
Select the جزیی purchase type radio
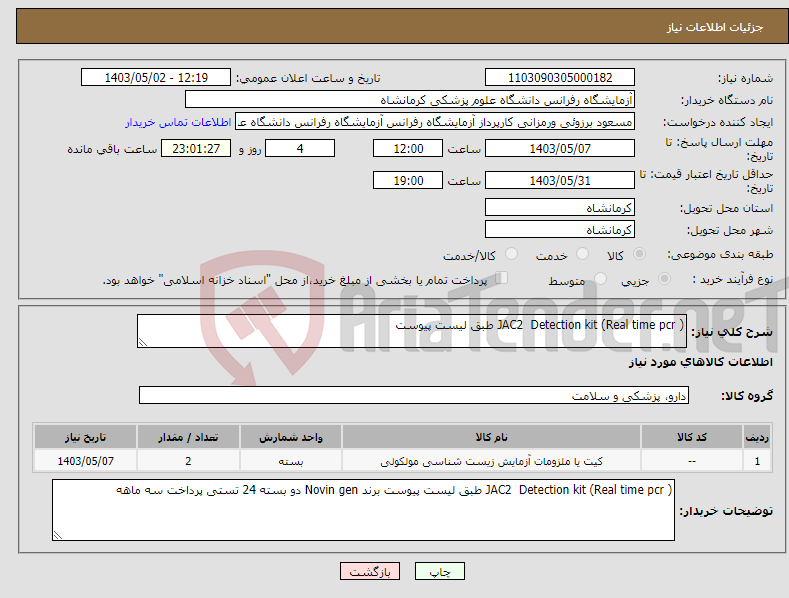(x=664, y=278)
